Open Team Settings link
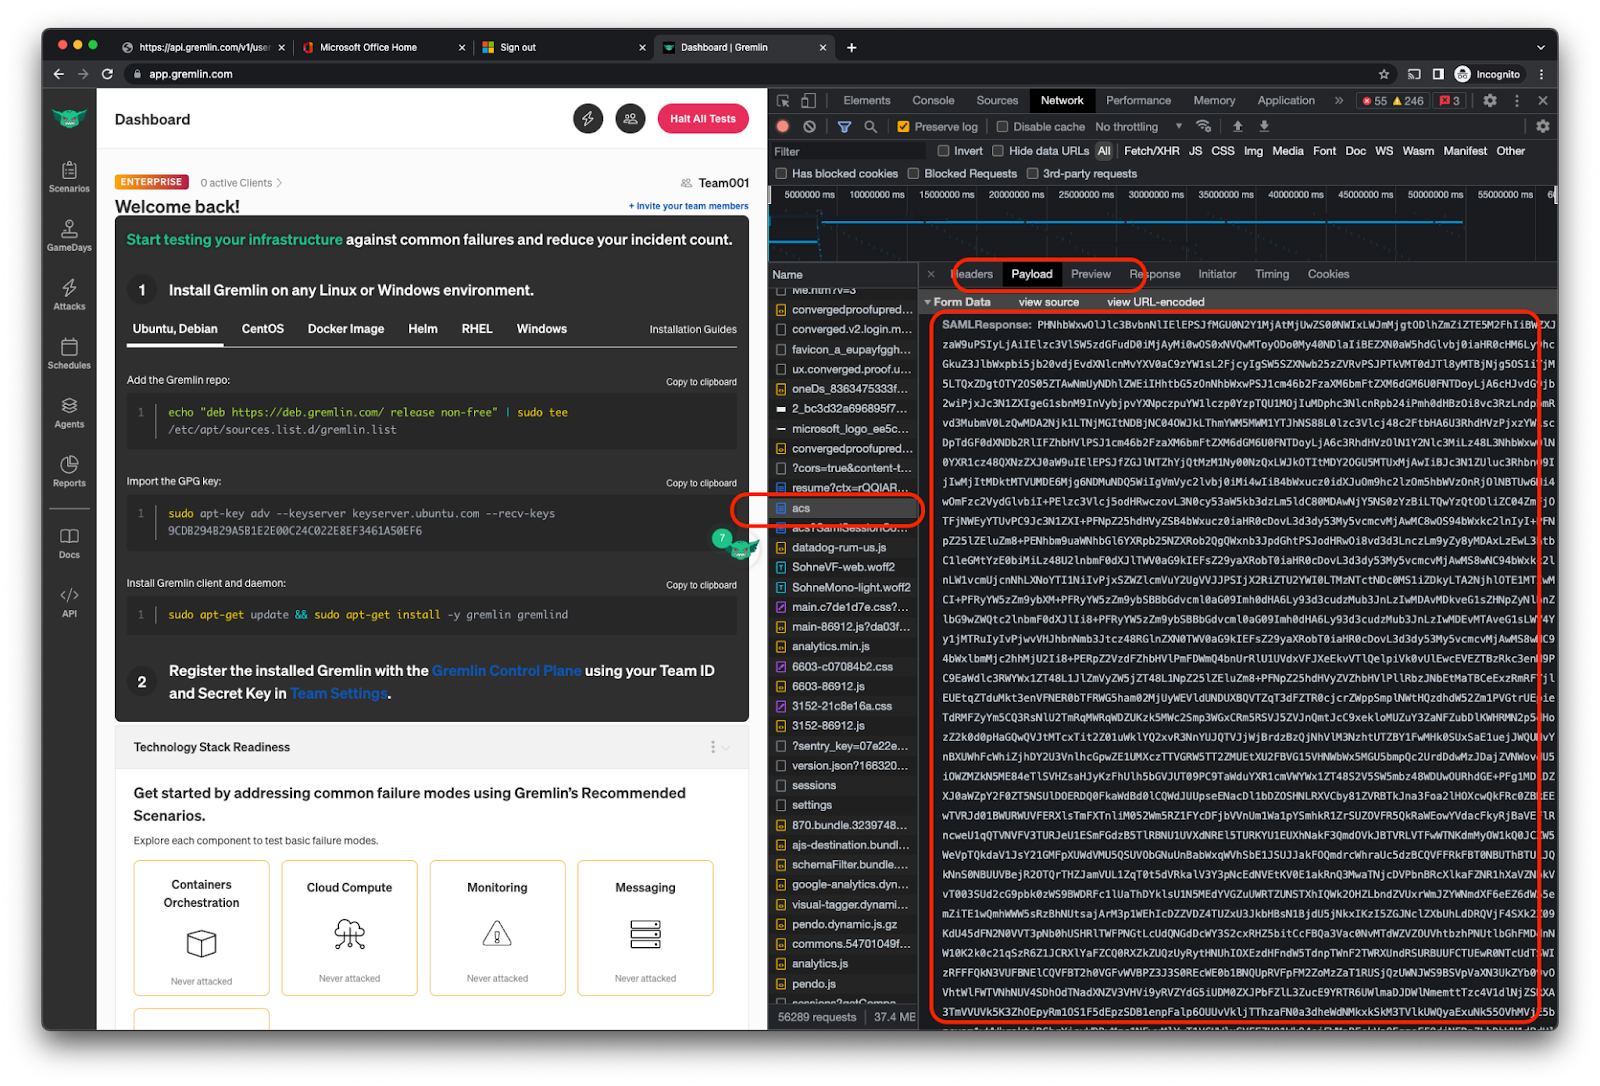The image size is (1600, 1086). tap(339, 693)
